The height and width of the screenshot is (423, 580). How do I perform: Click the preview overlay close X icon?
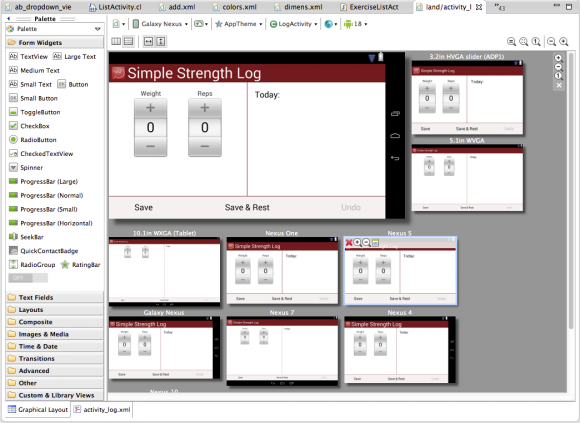[x=559, y=85]
